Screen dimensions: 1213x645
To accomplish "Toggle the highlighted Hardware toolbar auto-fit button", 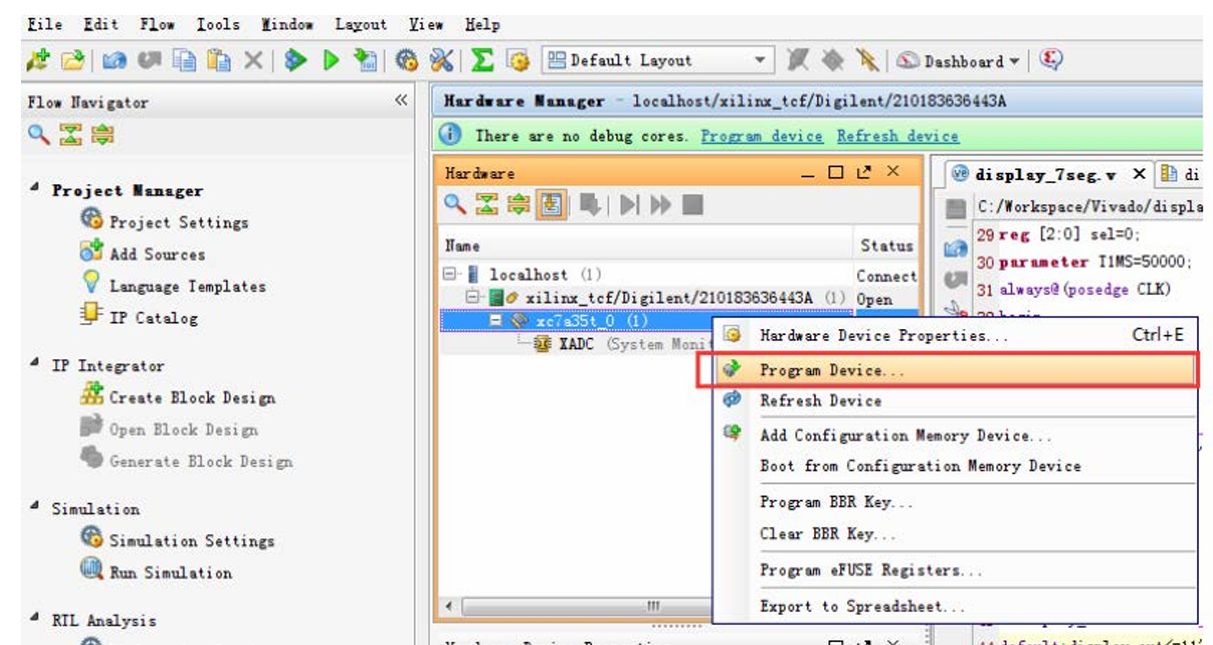I will pos(551,205).
